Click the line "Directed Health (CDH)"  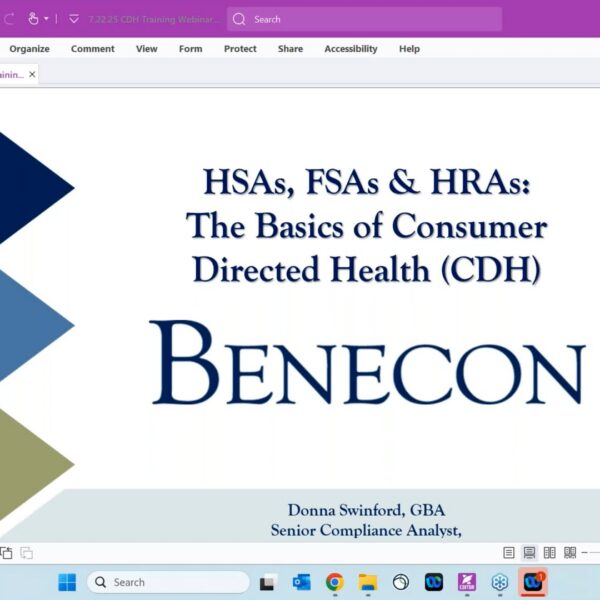[367, 270]
